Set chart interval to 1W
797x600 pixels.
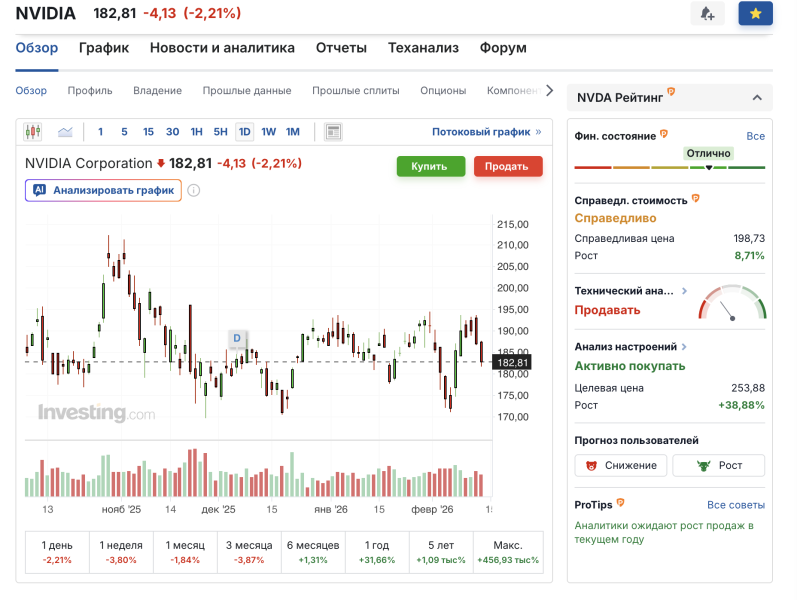pos(269,132)
